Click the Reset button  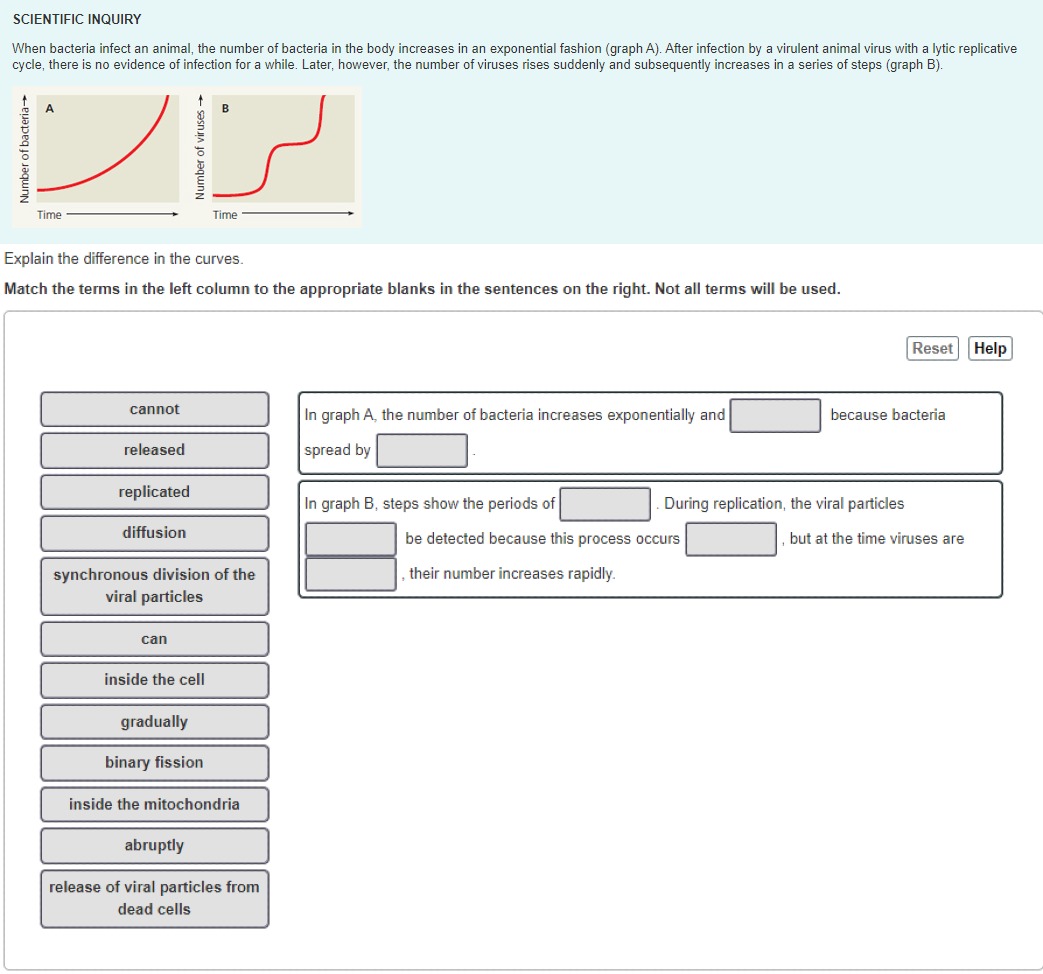click(x=931, y=348)
